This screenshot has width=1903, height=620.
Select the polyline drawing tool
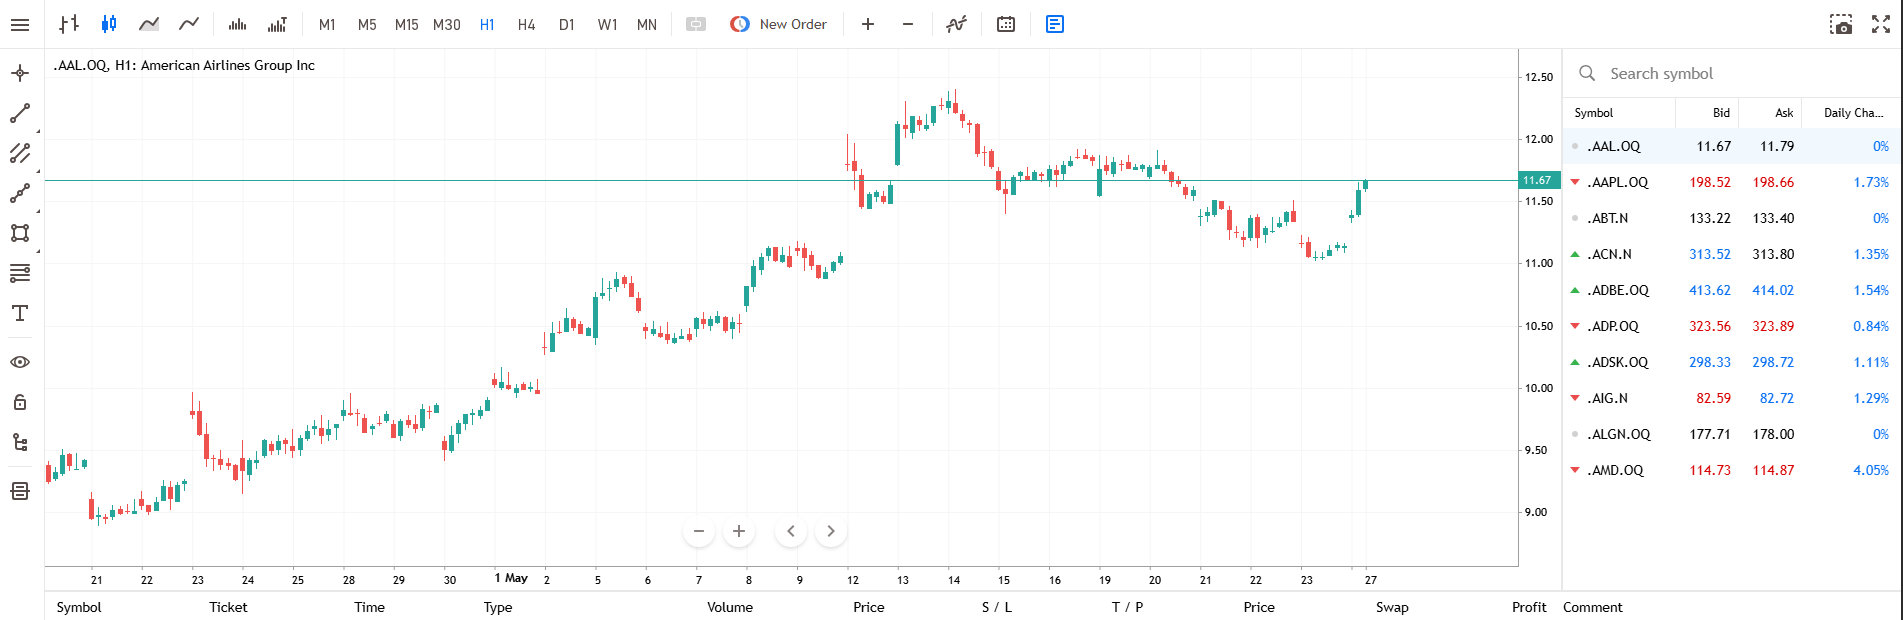[20, 193]
